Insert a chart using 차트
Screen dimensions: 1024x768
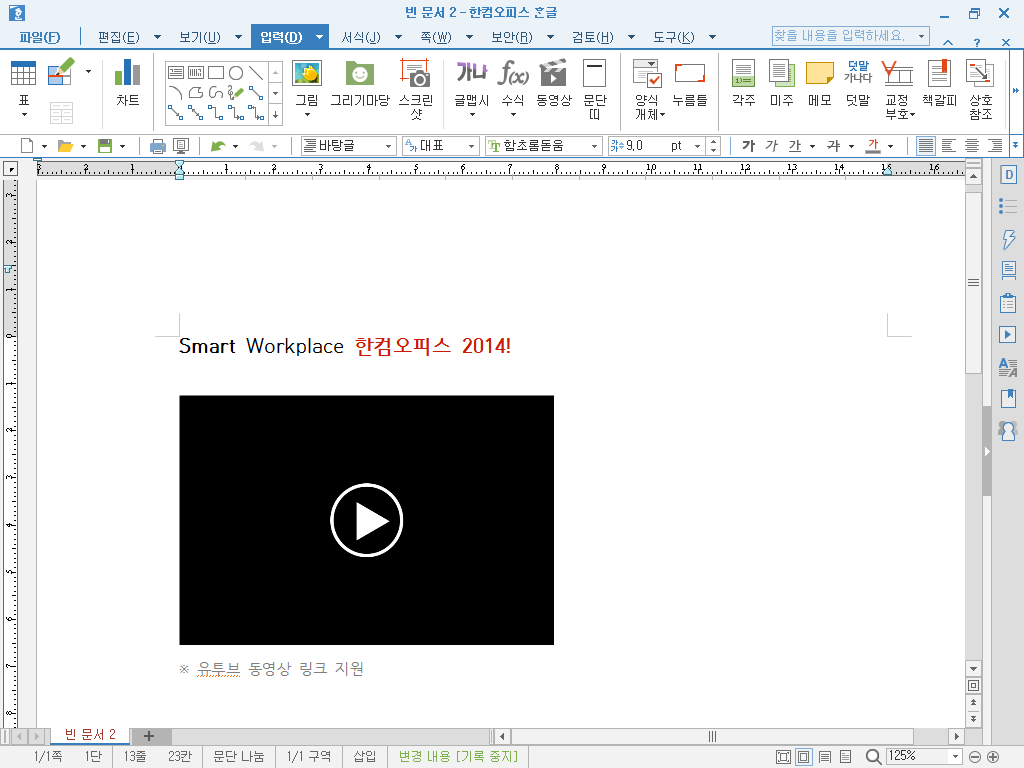coord(127,82)
